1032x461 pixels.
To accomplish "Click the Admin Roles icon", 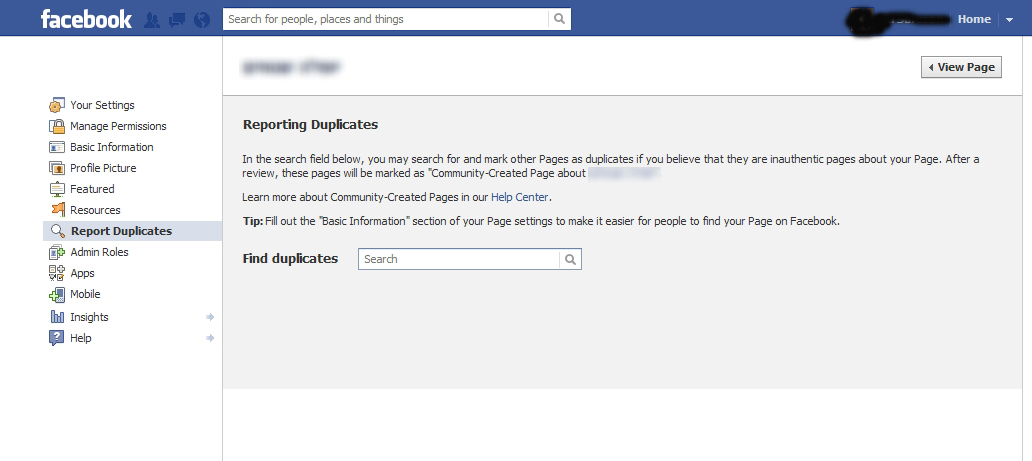I will click(x=57, y=252).
